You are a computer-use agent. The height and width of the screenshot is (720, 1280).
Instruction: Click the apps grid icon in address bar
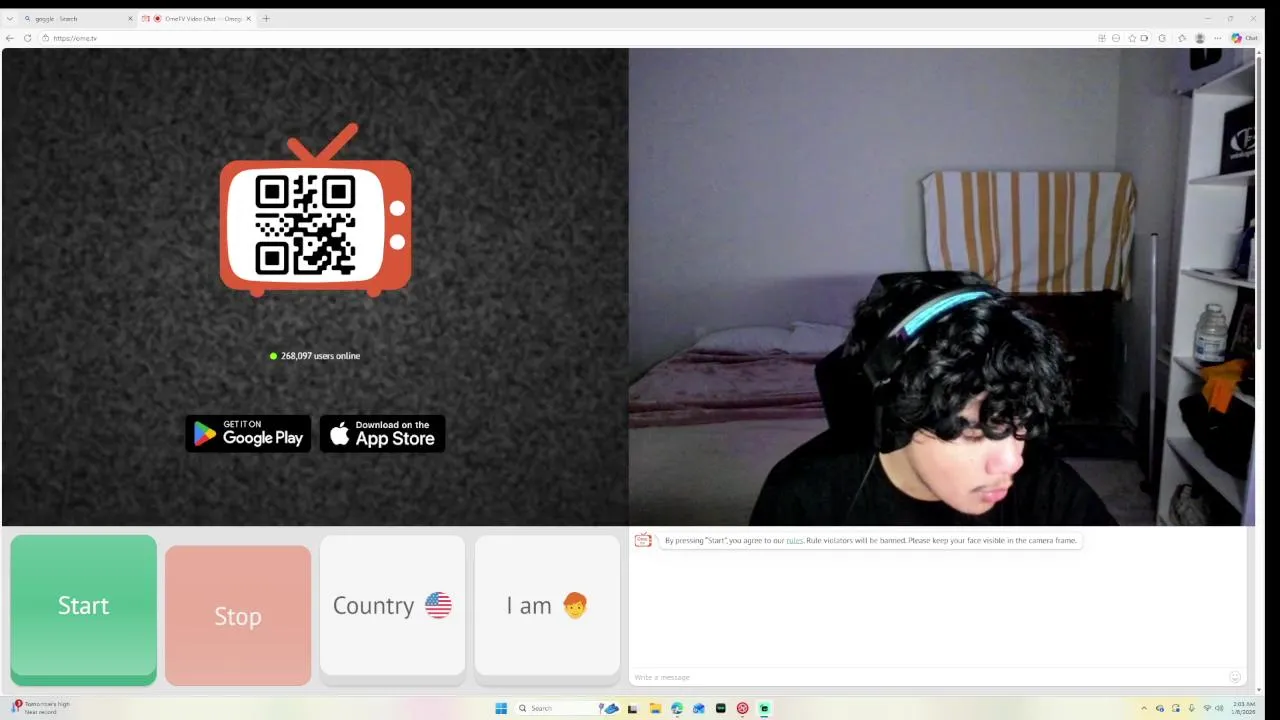[x=1102, y=38]
